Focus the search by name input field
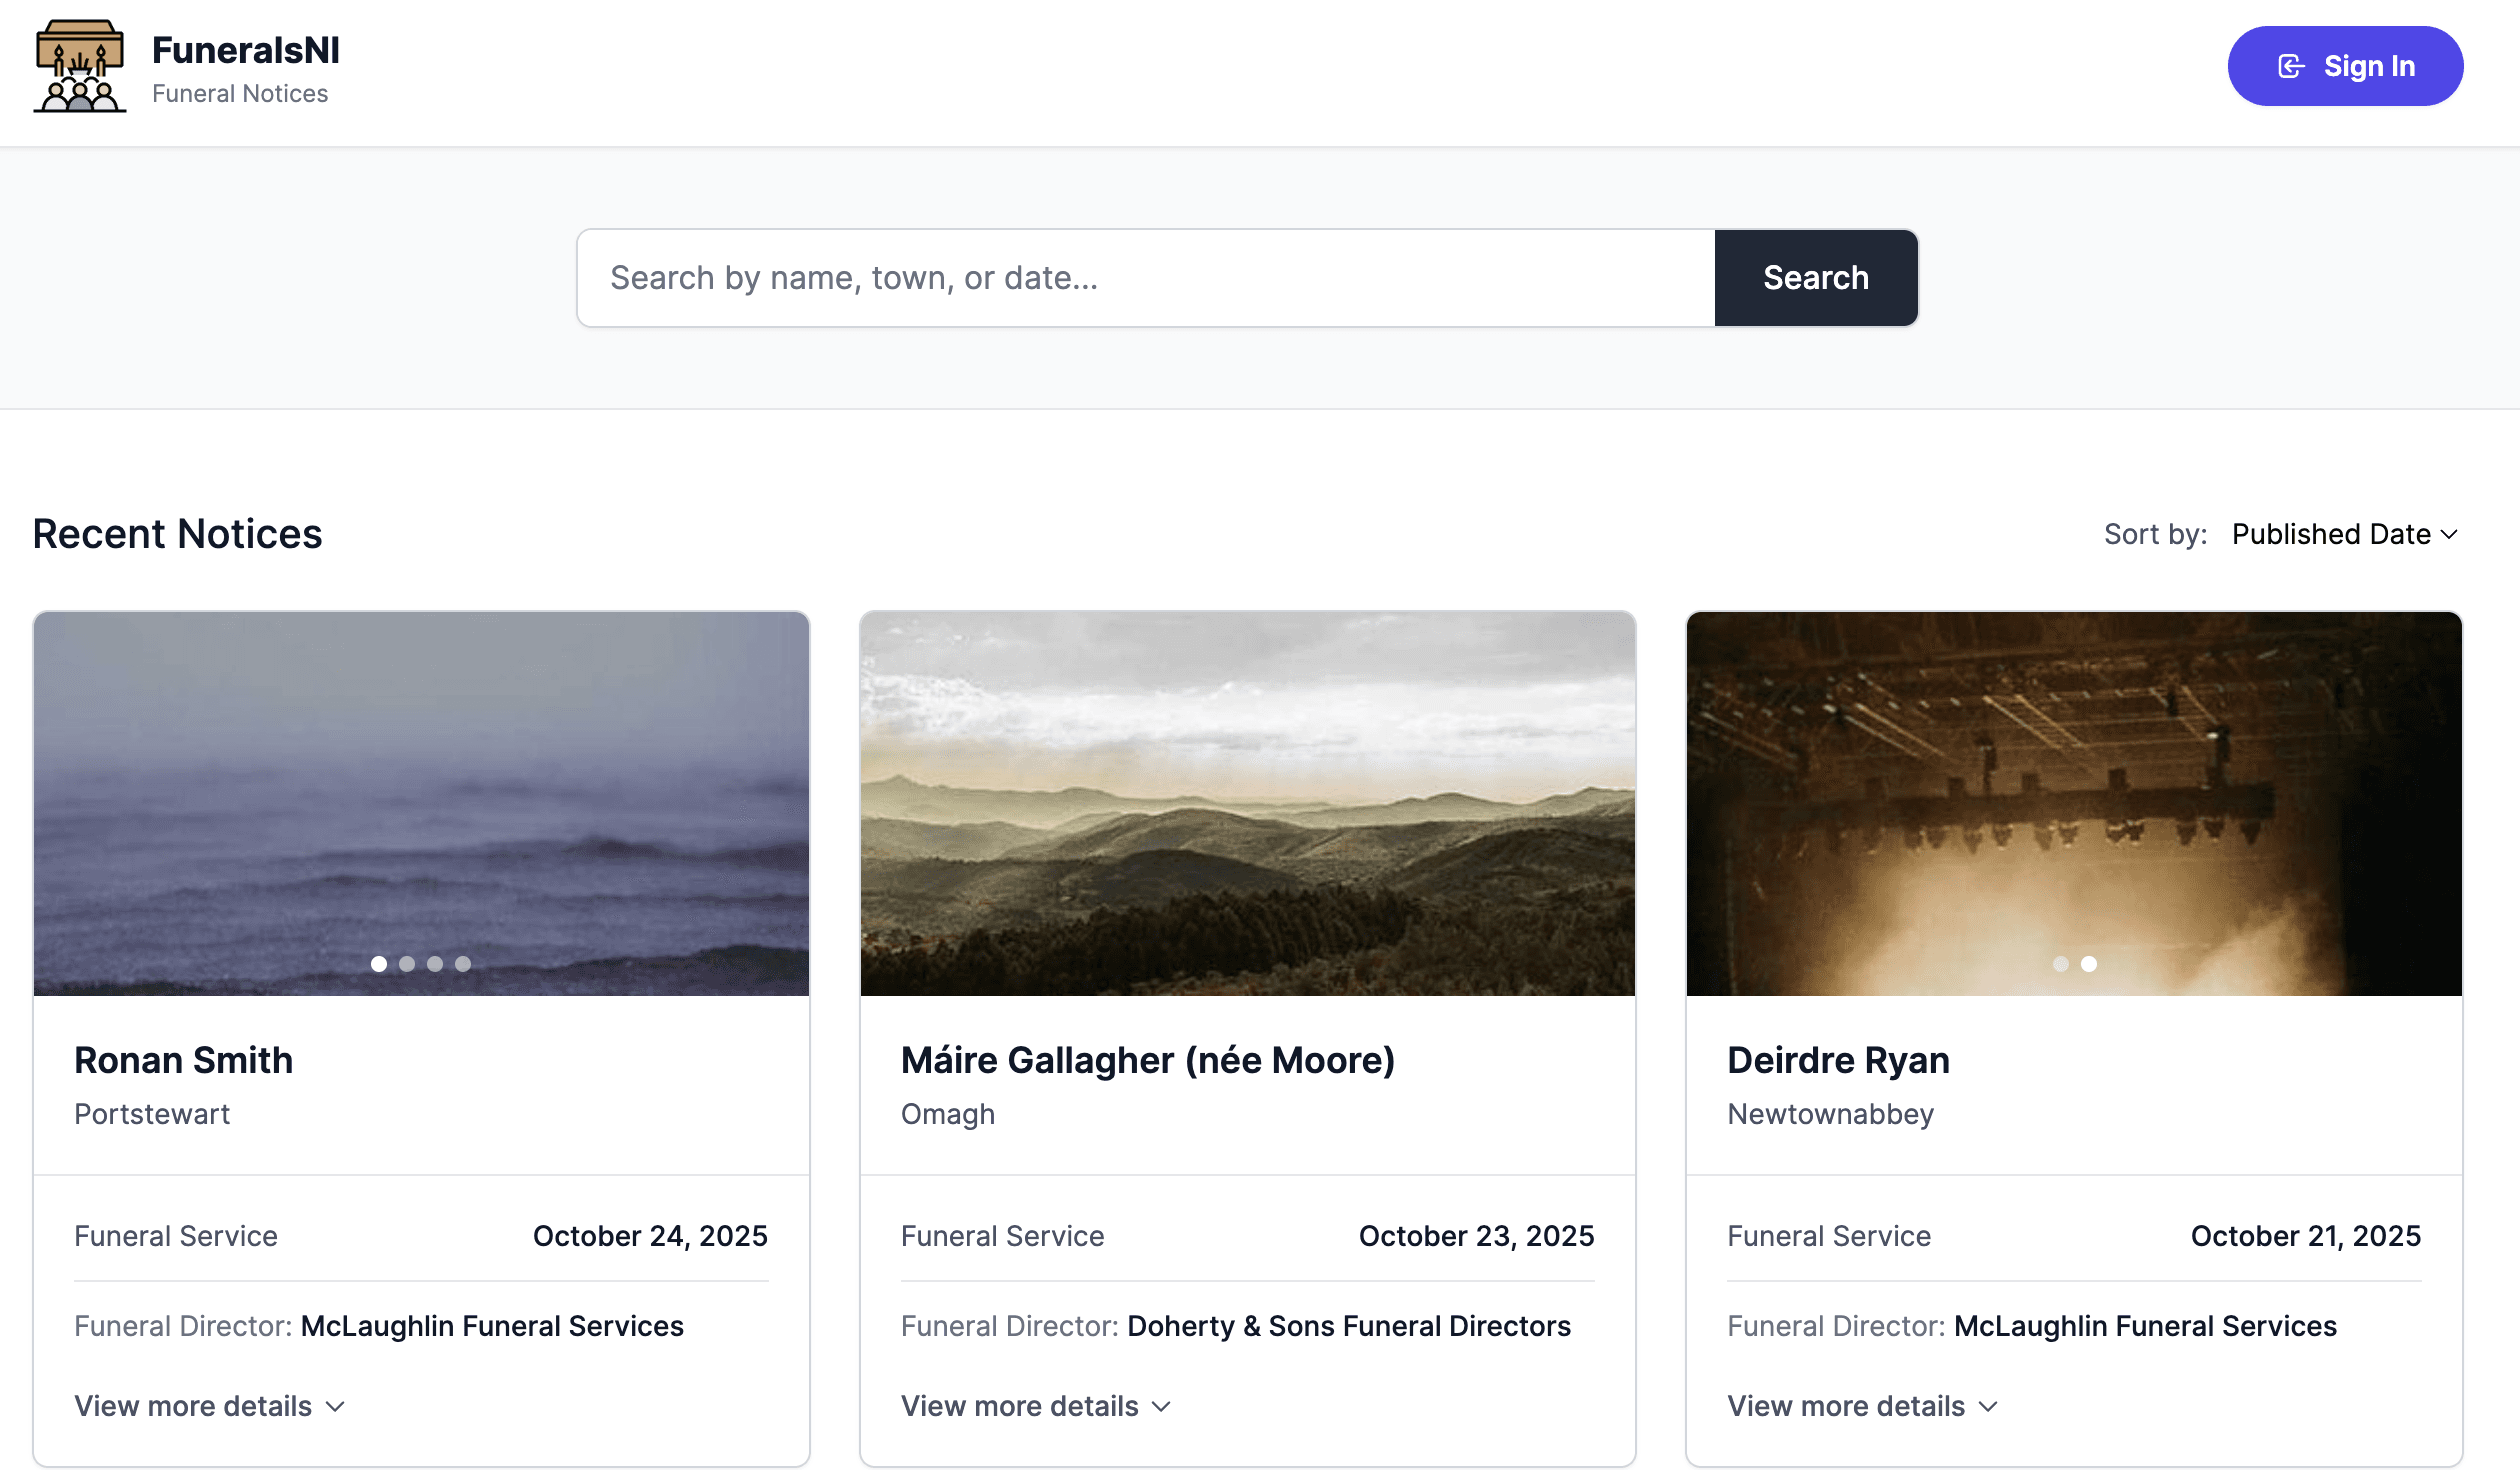 [x=1145, y=278]
